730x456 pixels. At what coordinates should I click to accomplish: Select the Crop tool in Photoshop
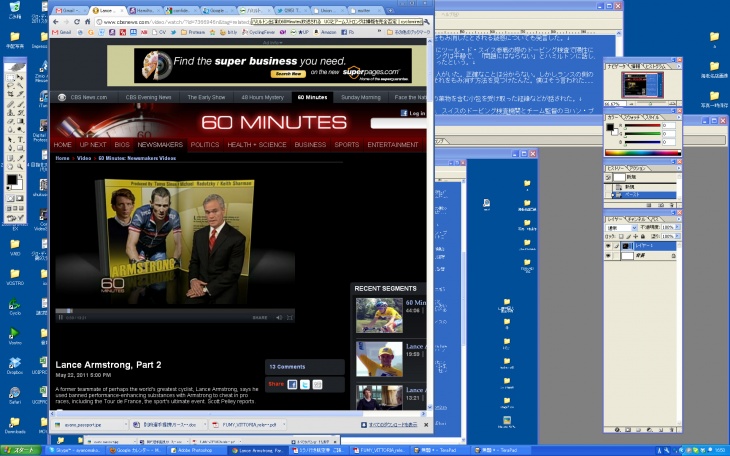[10, 94]
